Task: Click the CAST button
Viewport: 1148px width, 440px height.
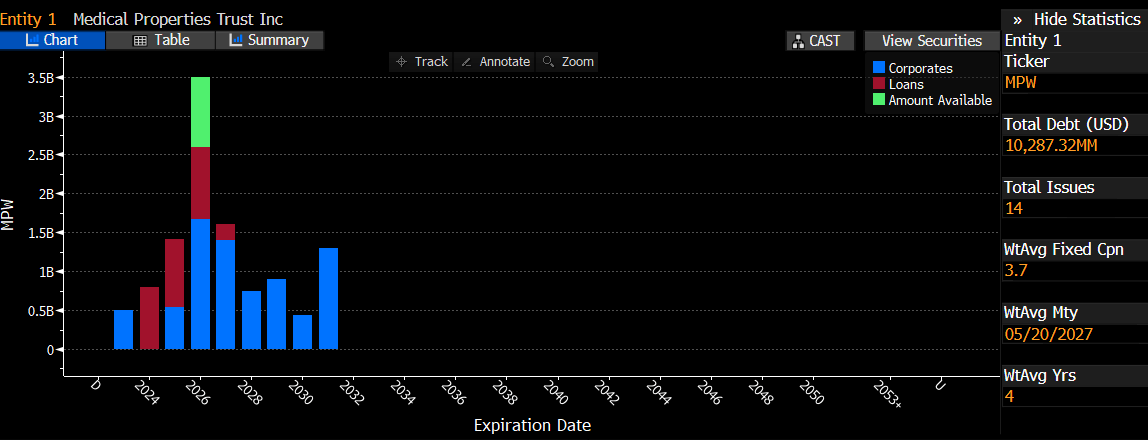Action: pos(820,41)
